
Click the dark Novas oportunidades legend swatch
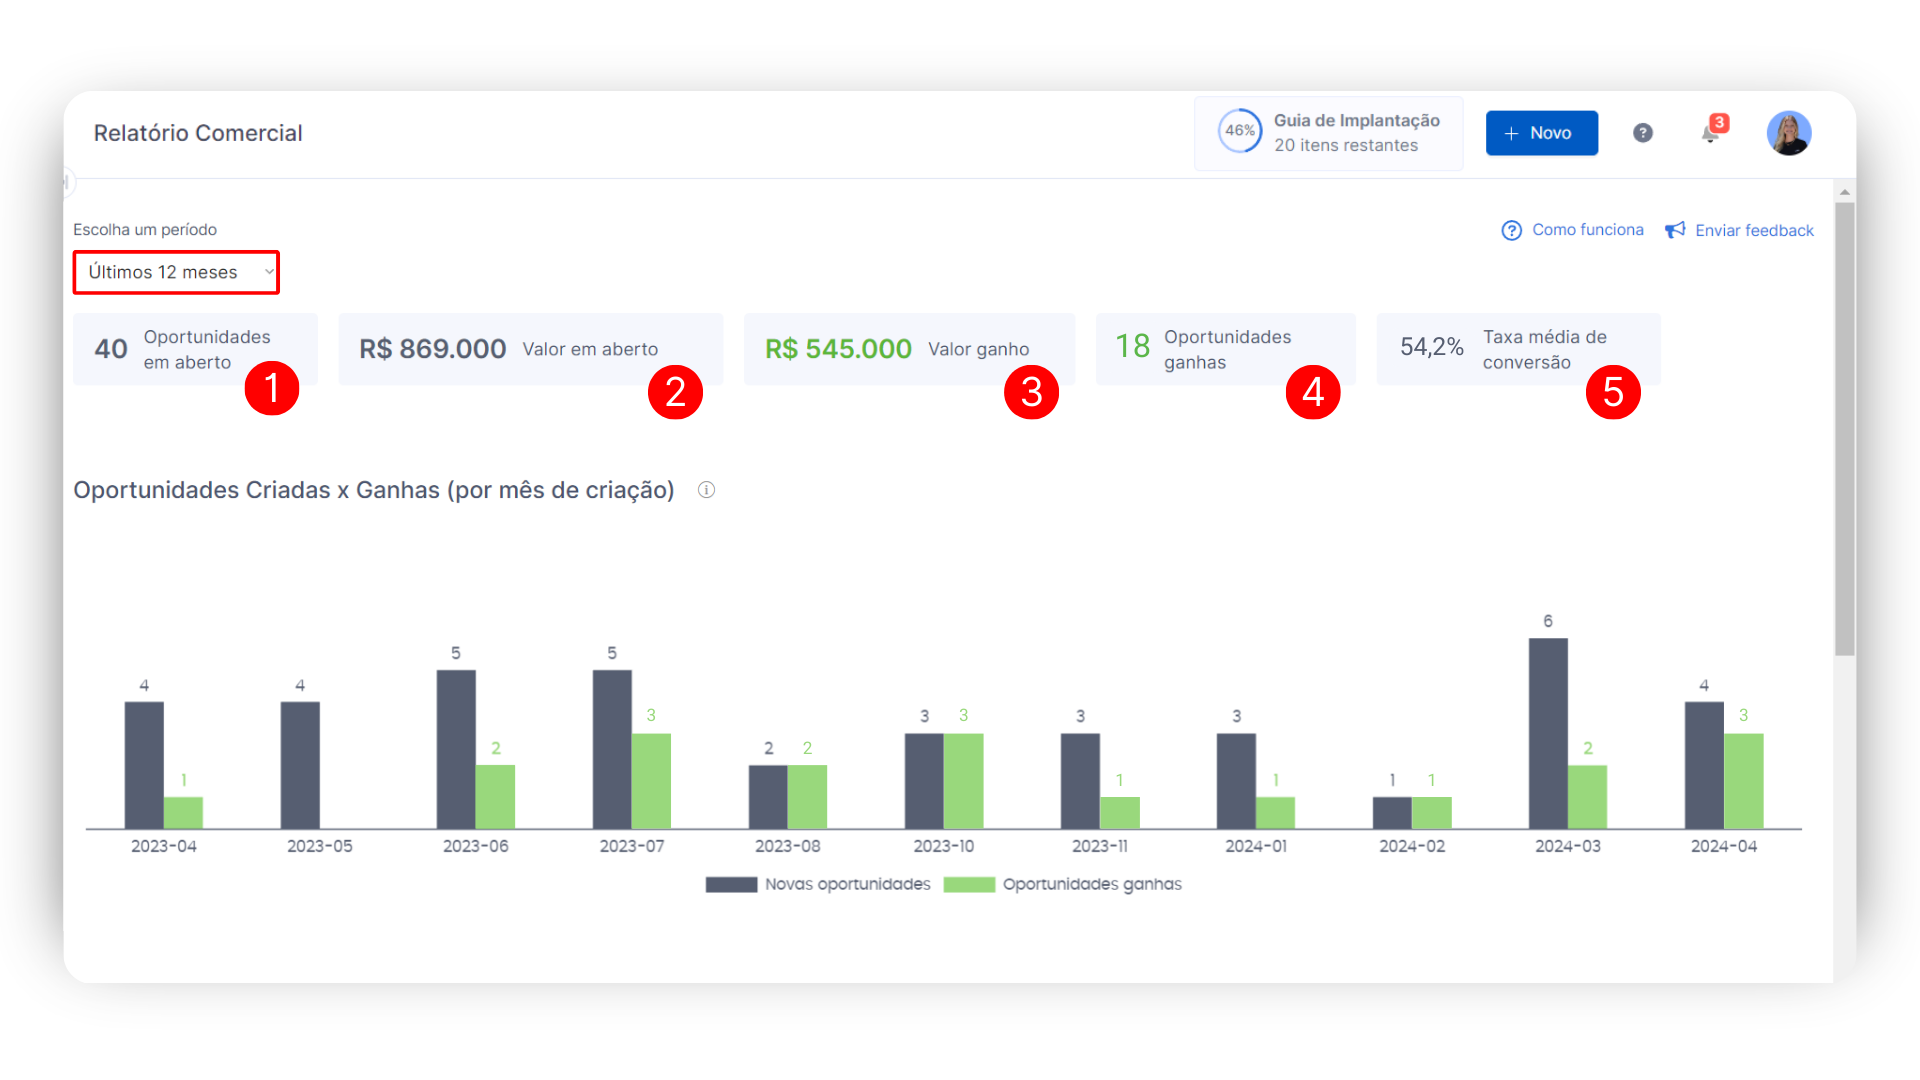731,884
